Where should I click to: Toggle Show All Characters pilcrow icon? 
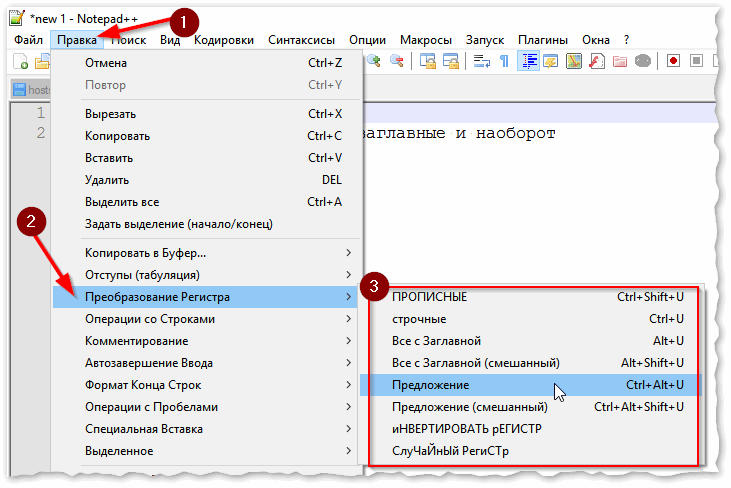click(504, 61)
